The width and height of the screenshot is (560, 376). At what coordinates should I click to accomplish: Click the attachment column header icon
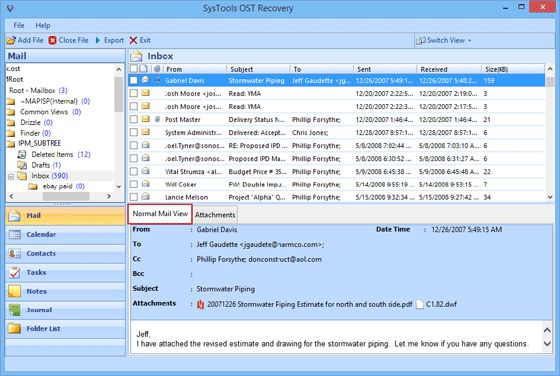tap(157, 69)
